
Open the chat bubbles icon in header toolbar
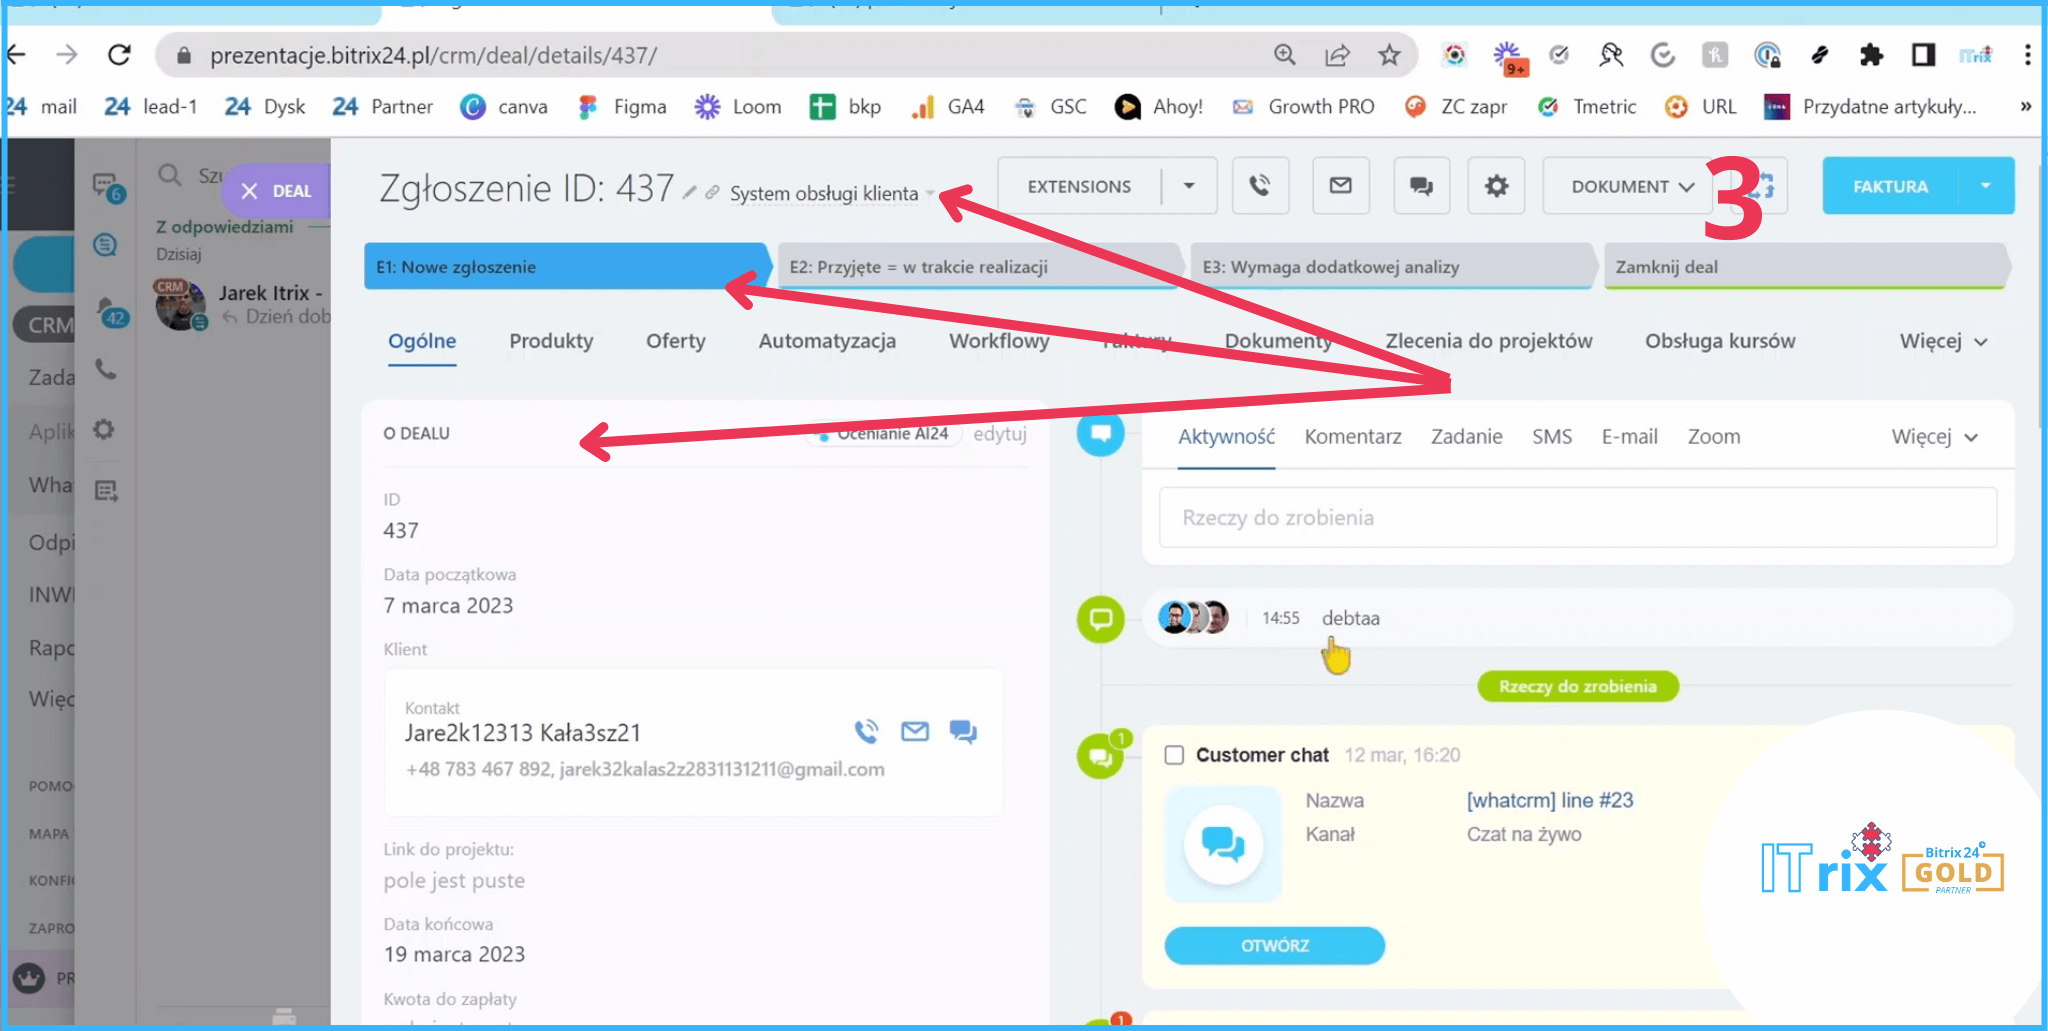1421,186
